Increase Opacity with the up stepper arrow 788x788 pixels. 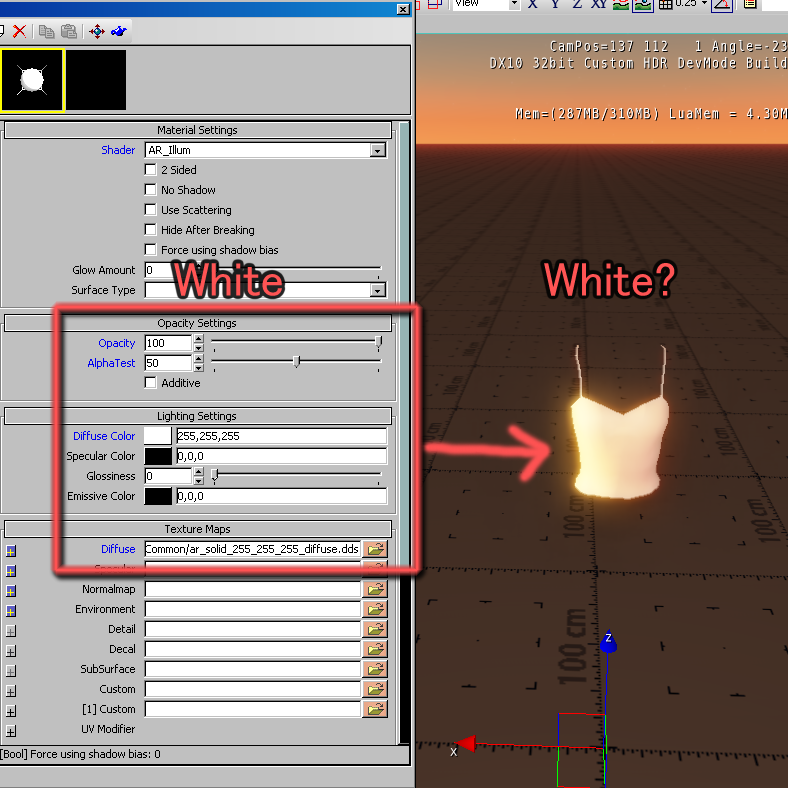point(199,339)
